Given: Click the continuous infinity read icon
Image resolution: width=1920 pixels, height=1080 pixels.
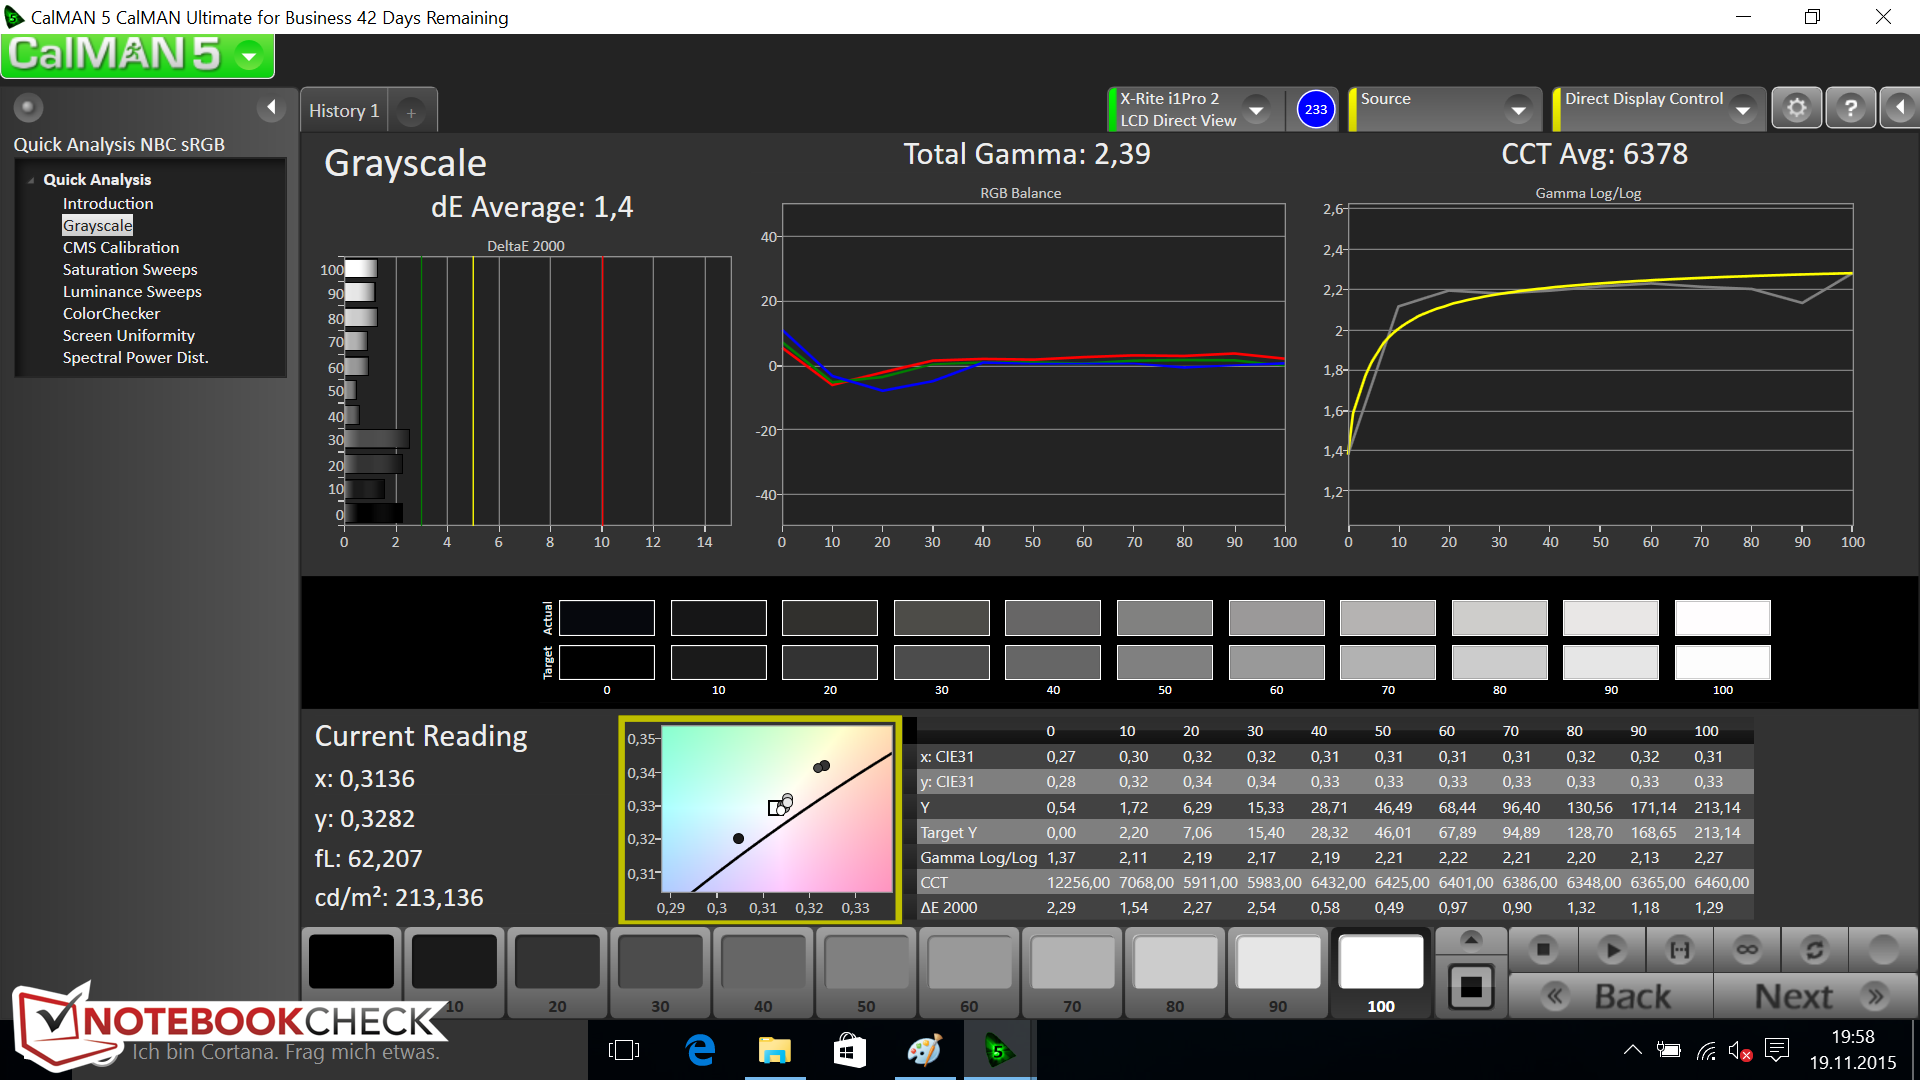Looking at the screenshot, I should point(1747,949).
